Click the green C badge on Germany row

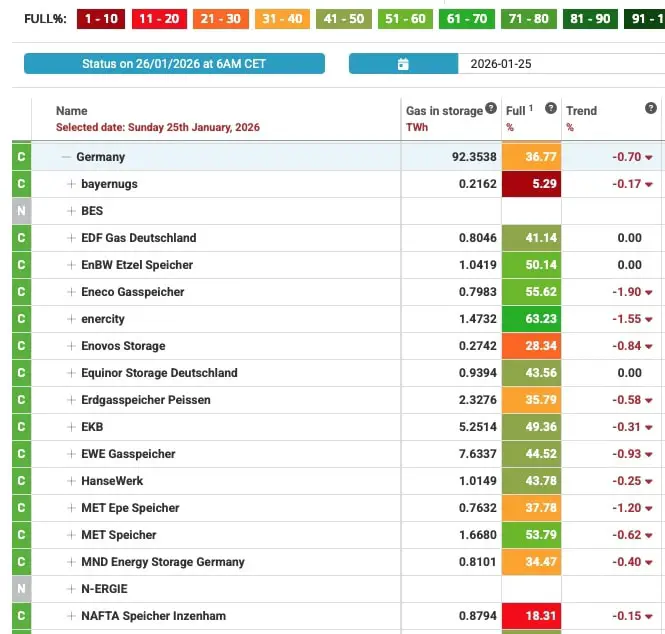21,157
